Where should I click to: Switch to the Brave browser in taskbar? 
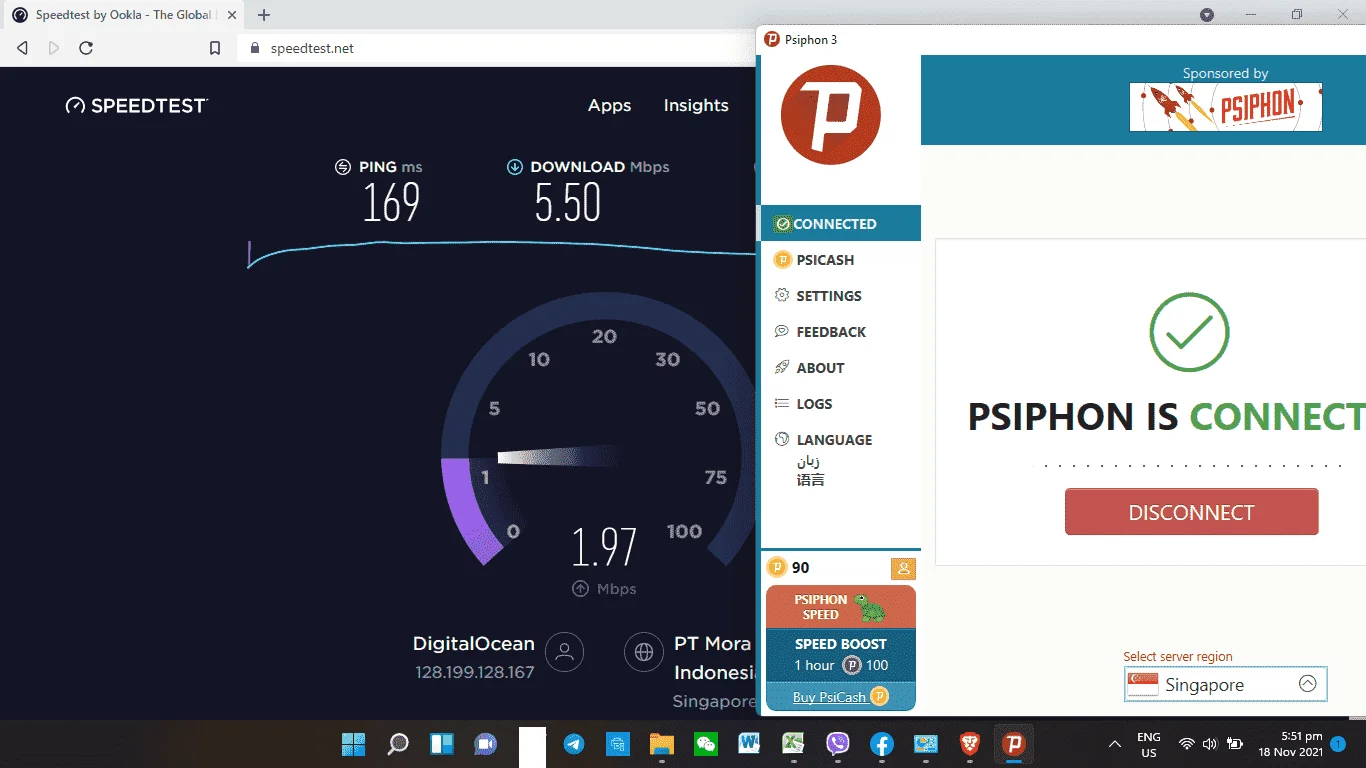[x=970, y=744]
